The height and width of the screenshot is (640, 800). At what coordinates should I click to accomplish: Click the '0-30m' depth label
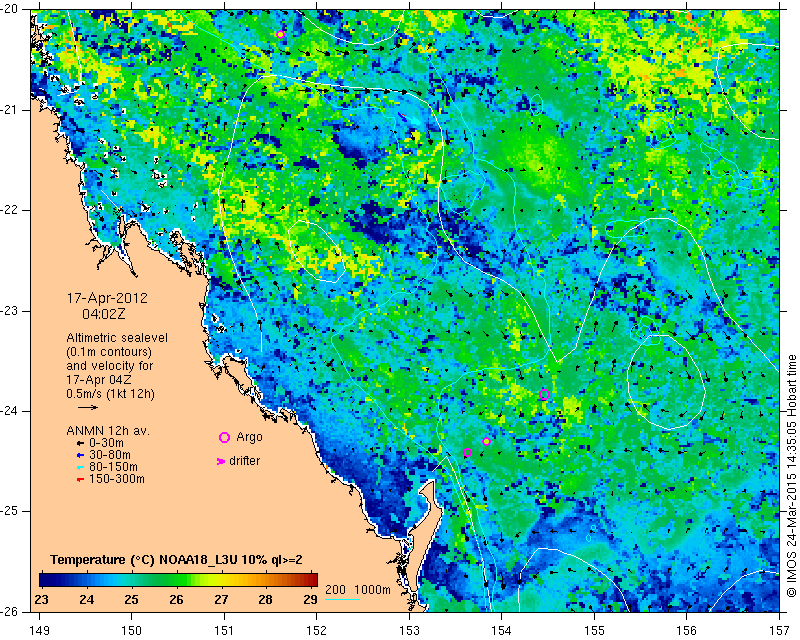106,443
